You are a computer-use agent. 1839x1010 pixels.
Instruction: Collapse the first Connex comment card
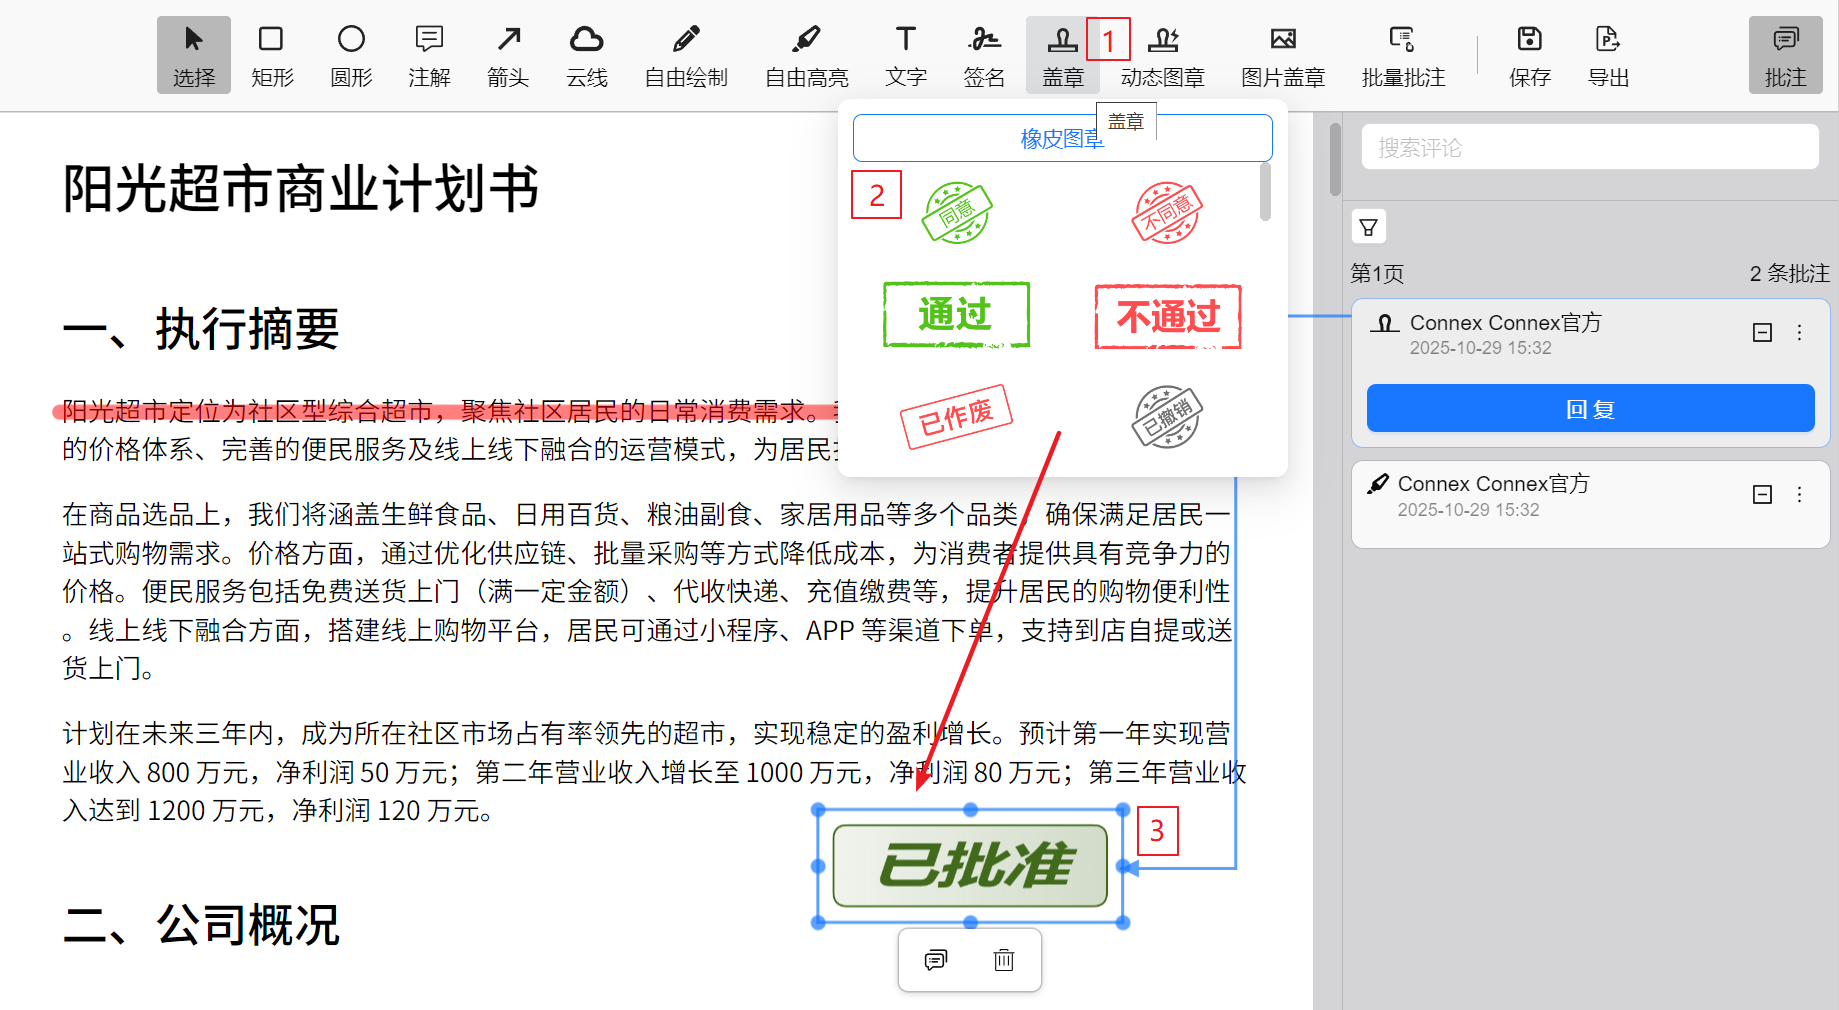coord(1762,333)
